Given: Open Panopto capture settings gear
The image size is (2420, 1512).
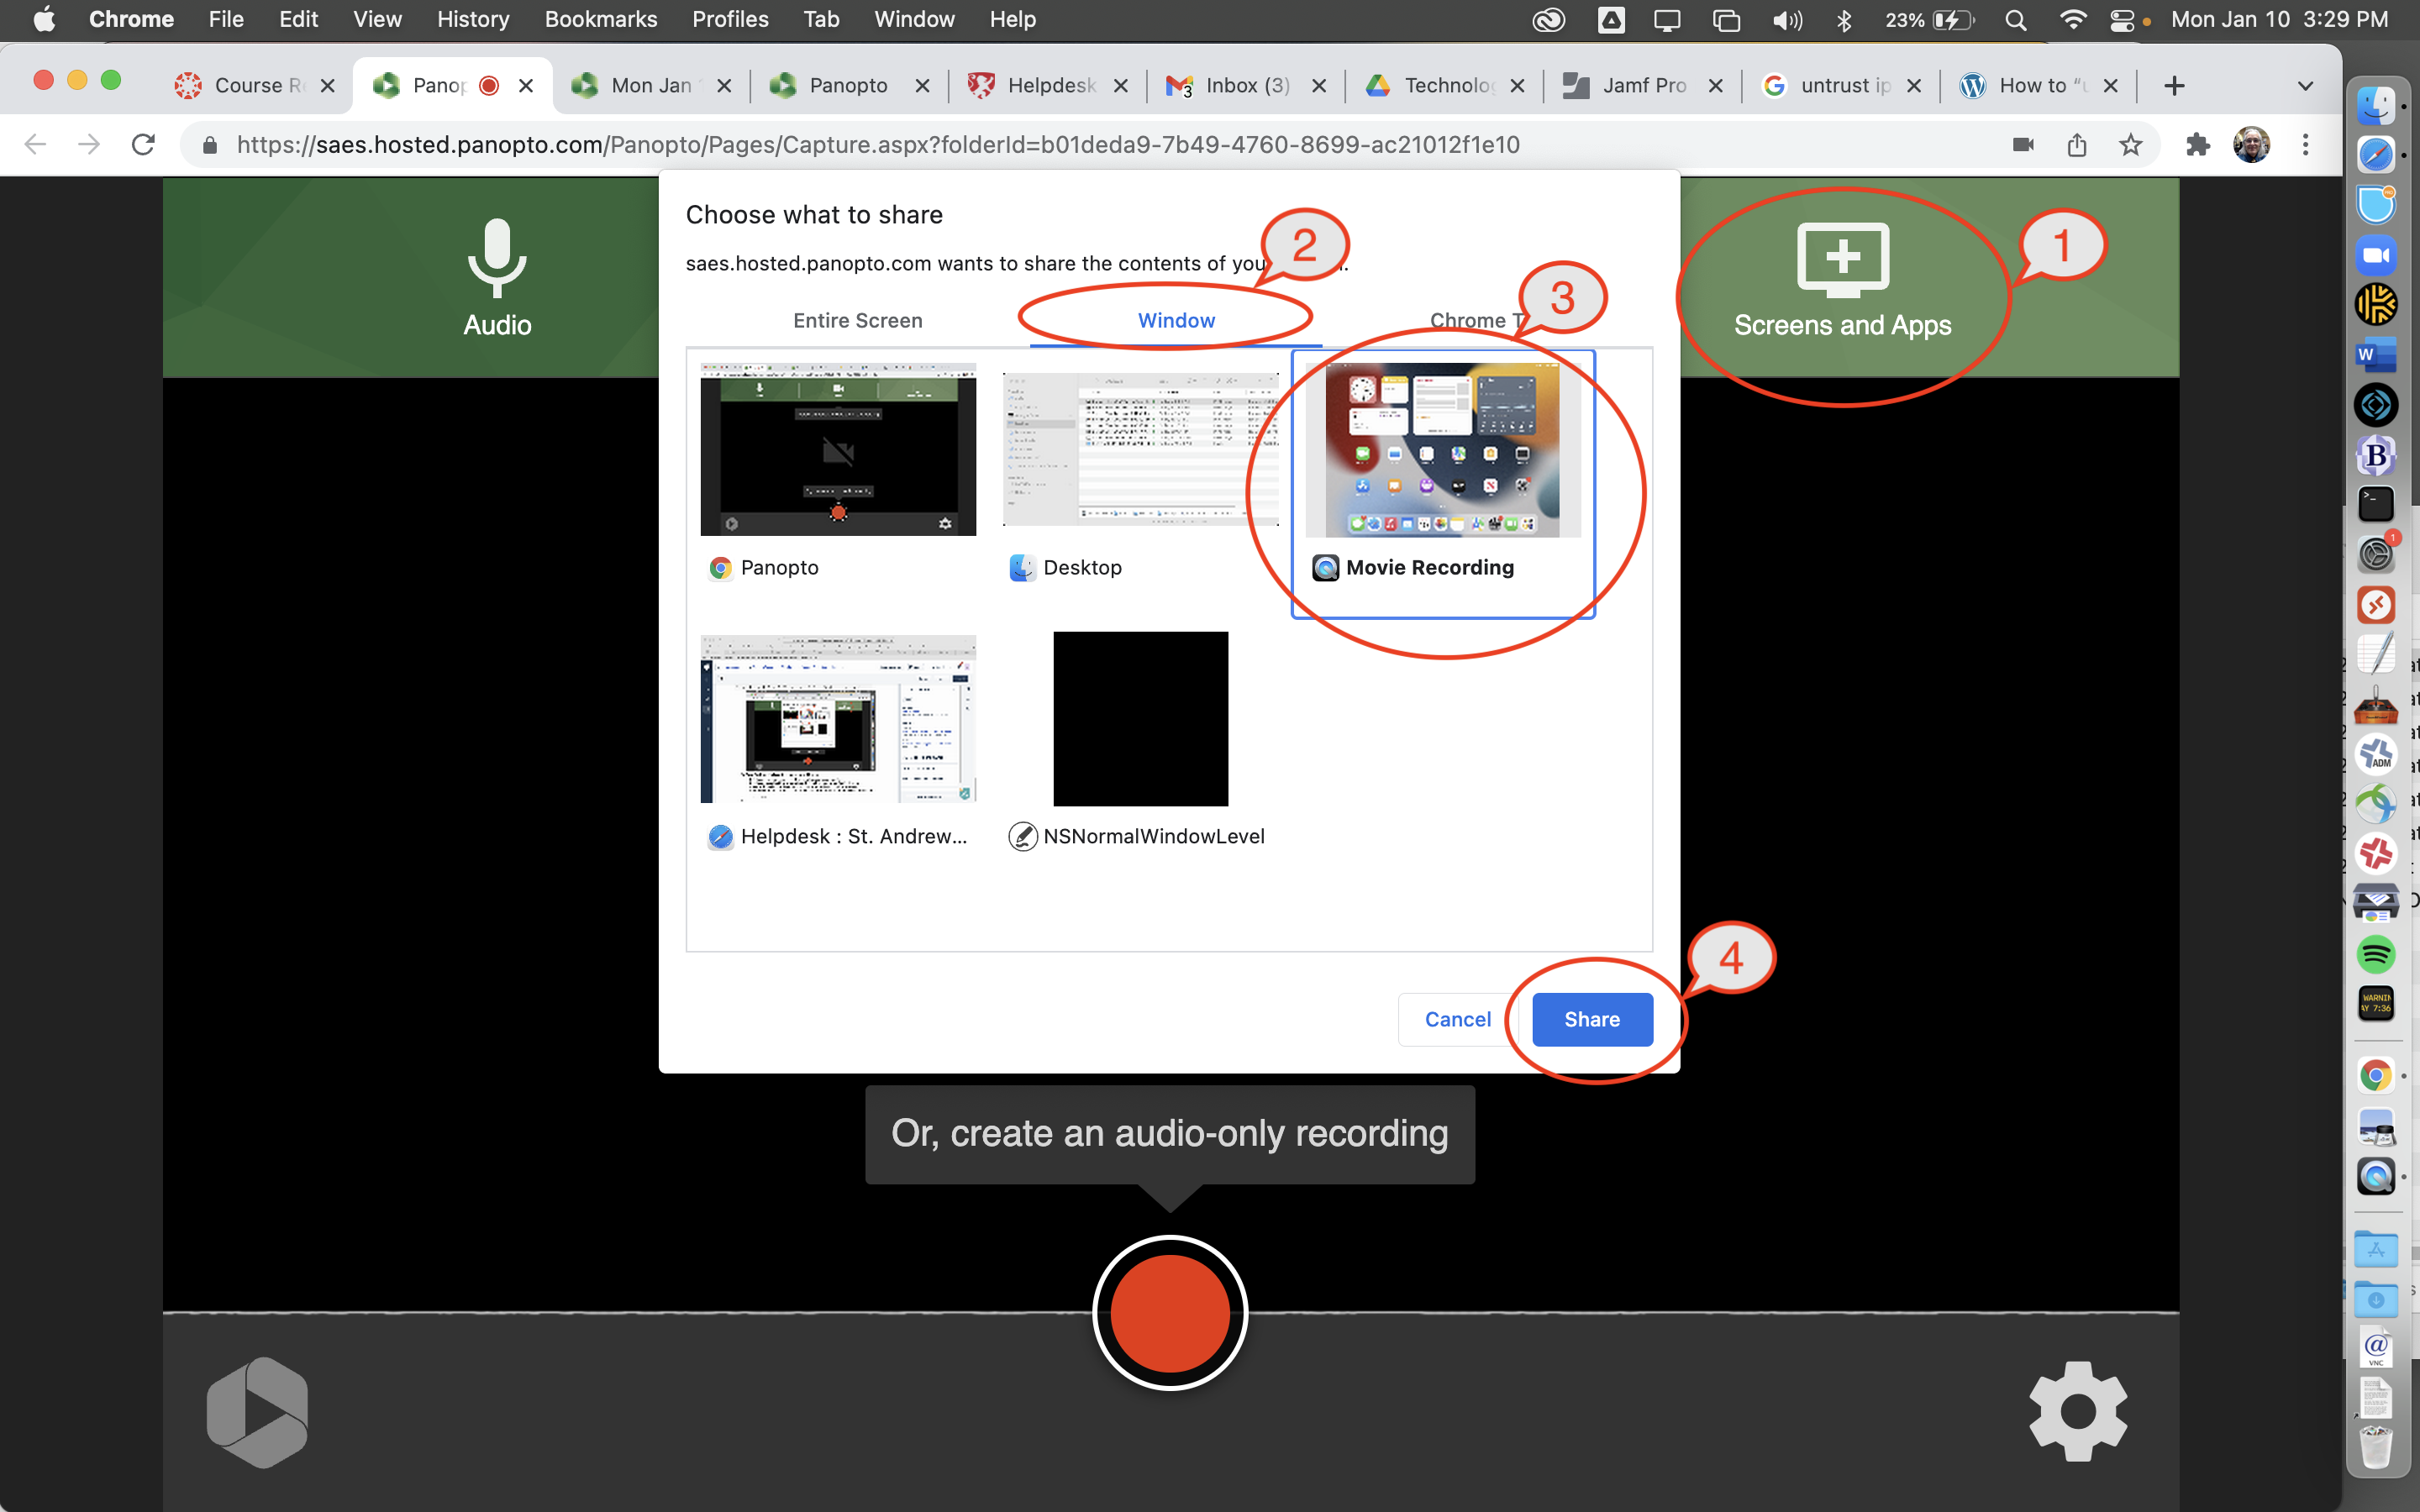Looking at the screenshot, I should (2077, 1411).
